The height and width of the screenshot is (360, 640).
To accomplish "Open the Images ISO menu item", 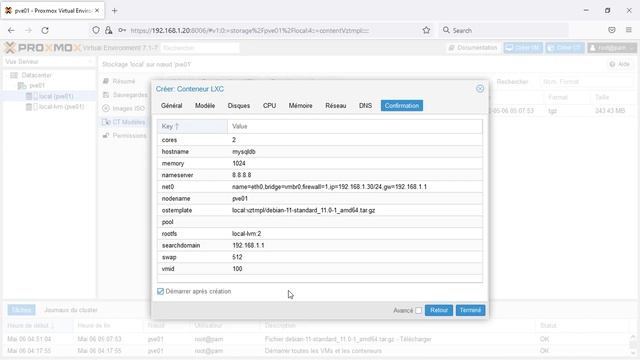I will (128, 108).
